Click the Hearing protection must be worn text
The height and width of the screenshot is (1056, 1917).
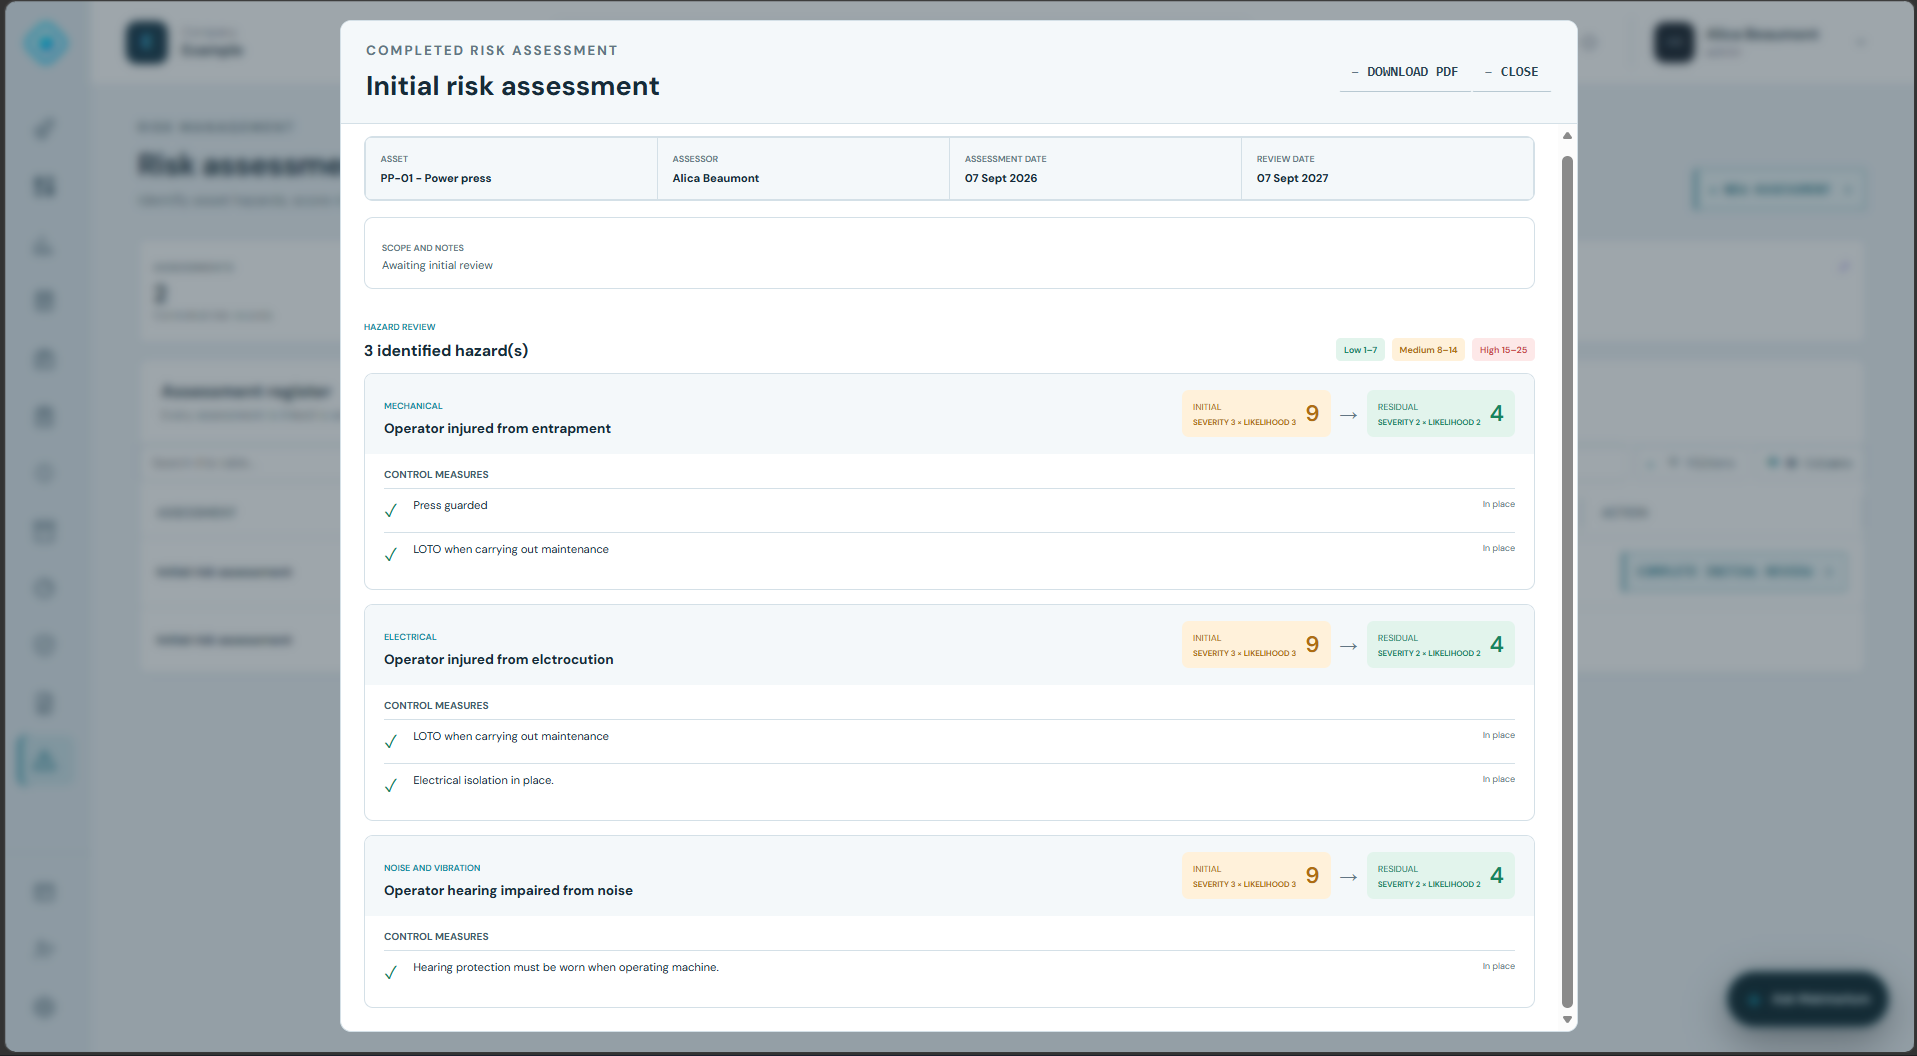[566, 967]
